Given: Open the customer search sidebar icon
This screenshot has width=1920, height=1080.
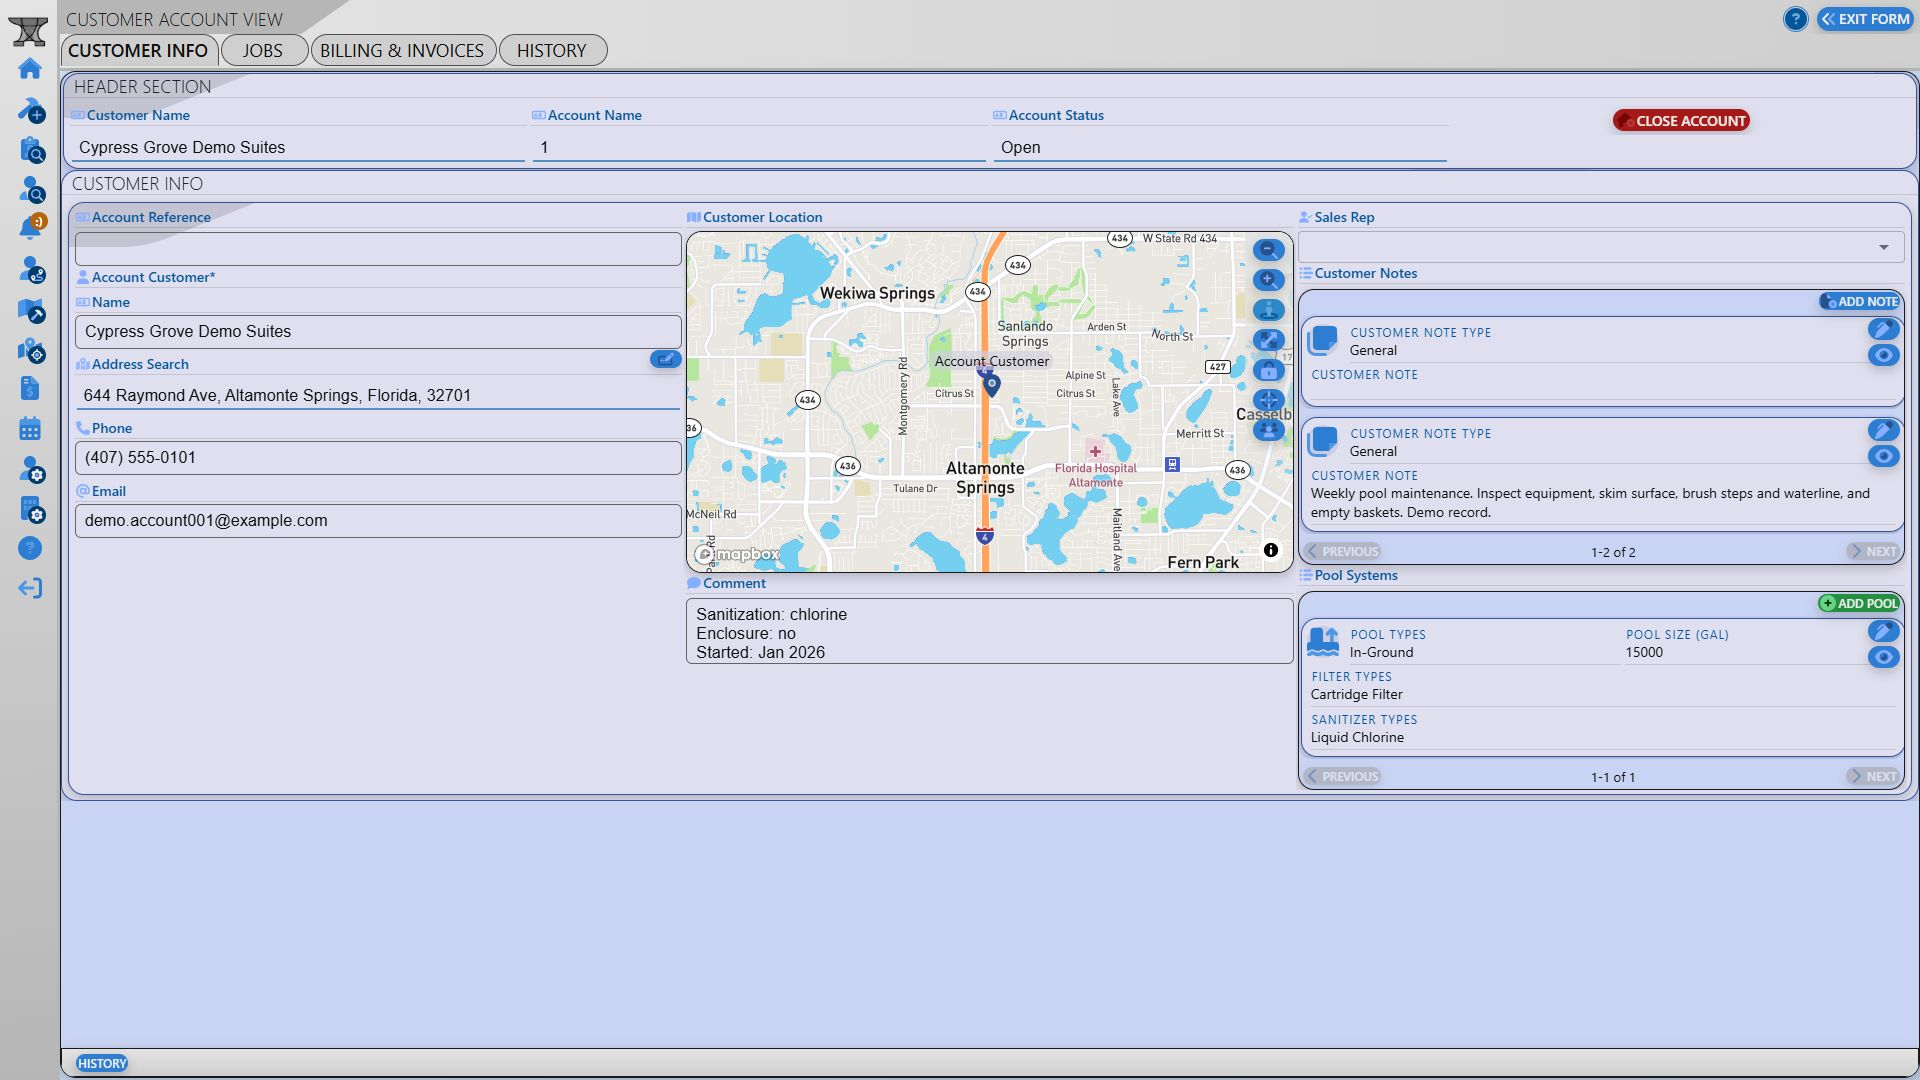Looking at the screenshot, I should click(31, 189).
